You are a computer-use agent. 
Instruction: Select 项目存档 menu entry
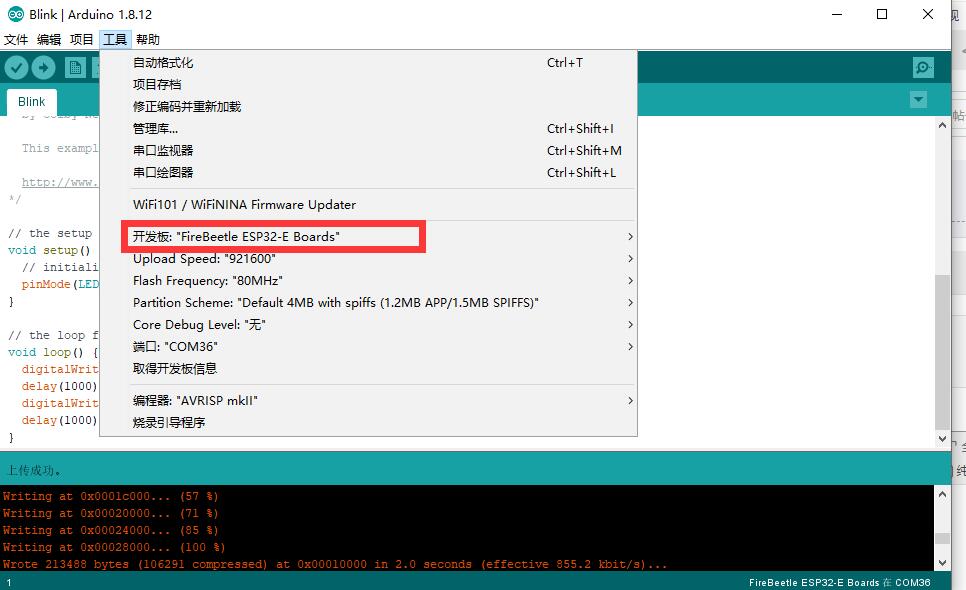(368, 84)
